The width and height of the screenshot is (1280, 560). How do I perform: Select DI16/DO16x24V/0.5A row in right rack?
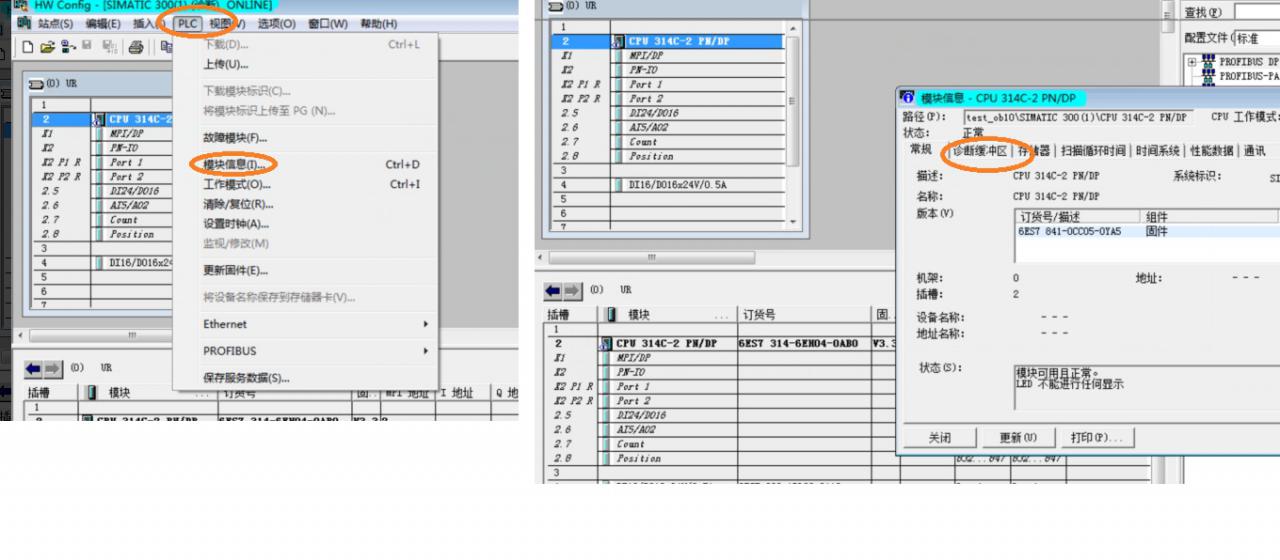(667, 185)
